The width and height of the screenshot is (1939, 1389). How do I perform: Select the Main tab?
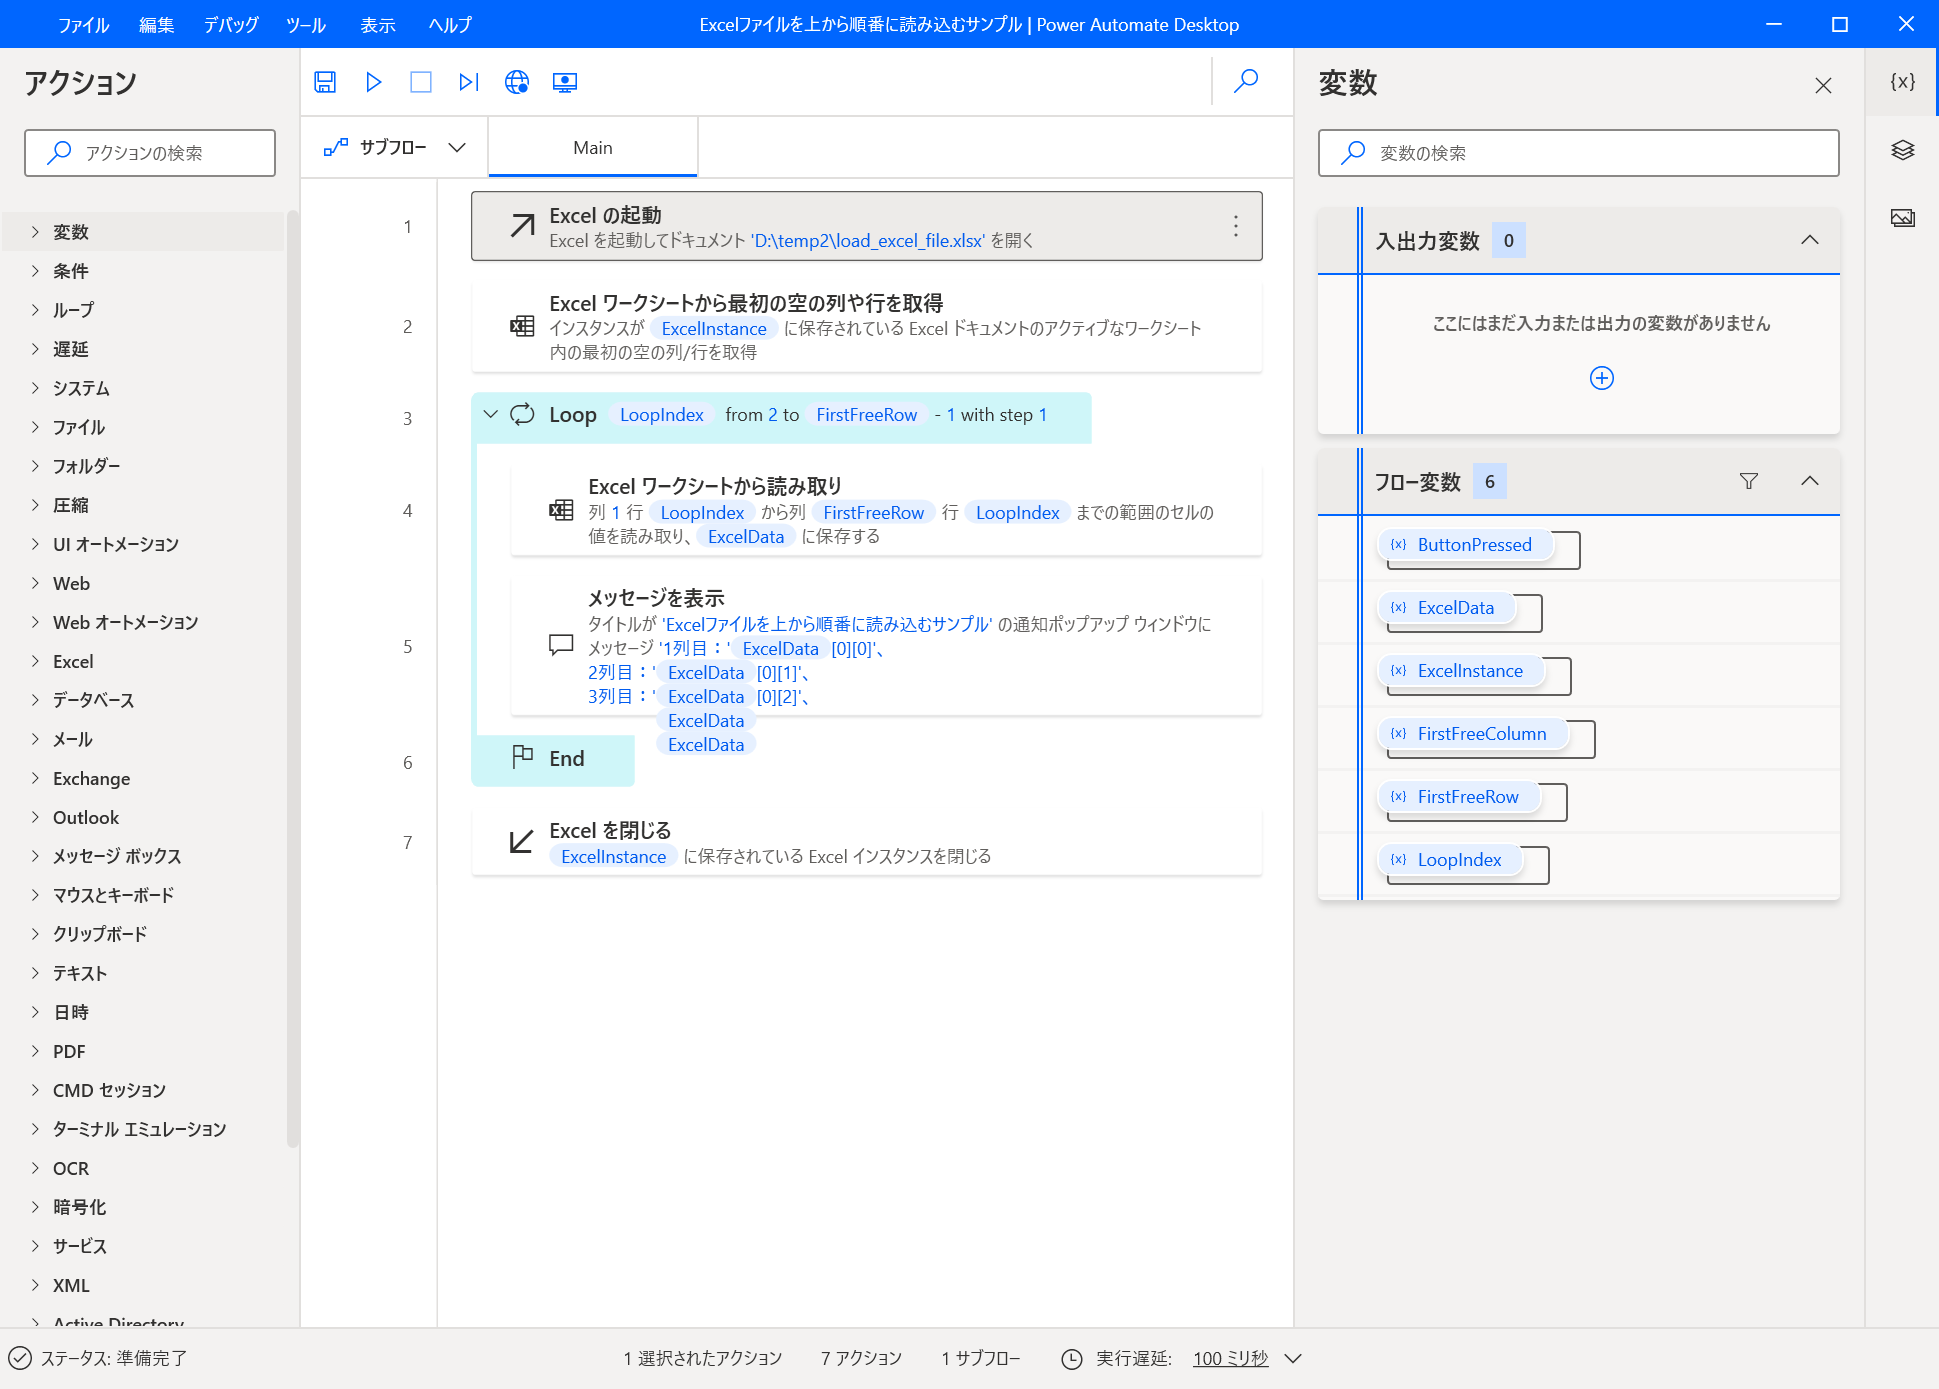593,148
